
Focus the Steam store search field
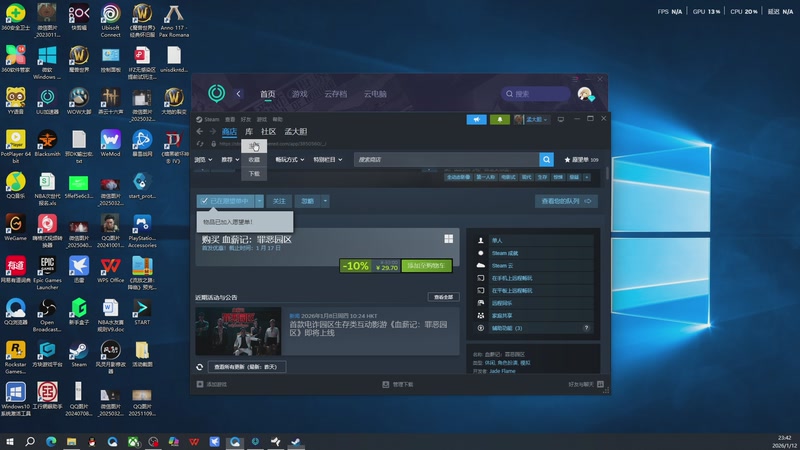[446, 160]
